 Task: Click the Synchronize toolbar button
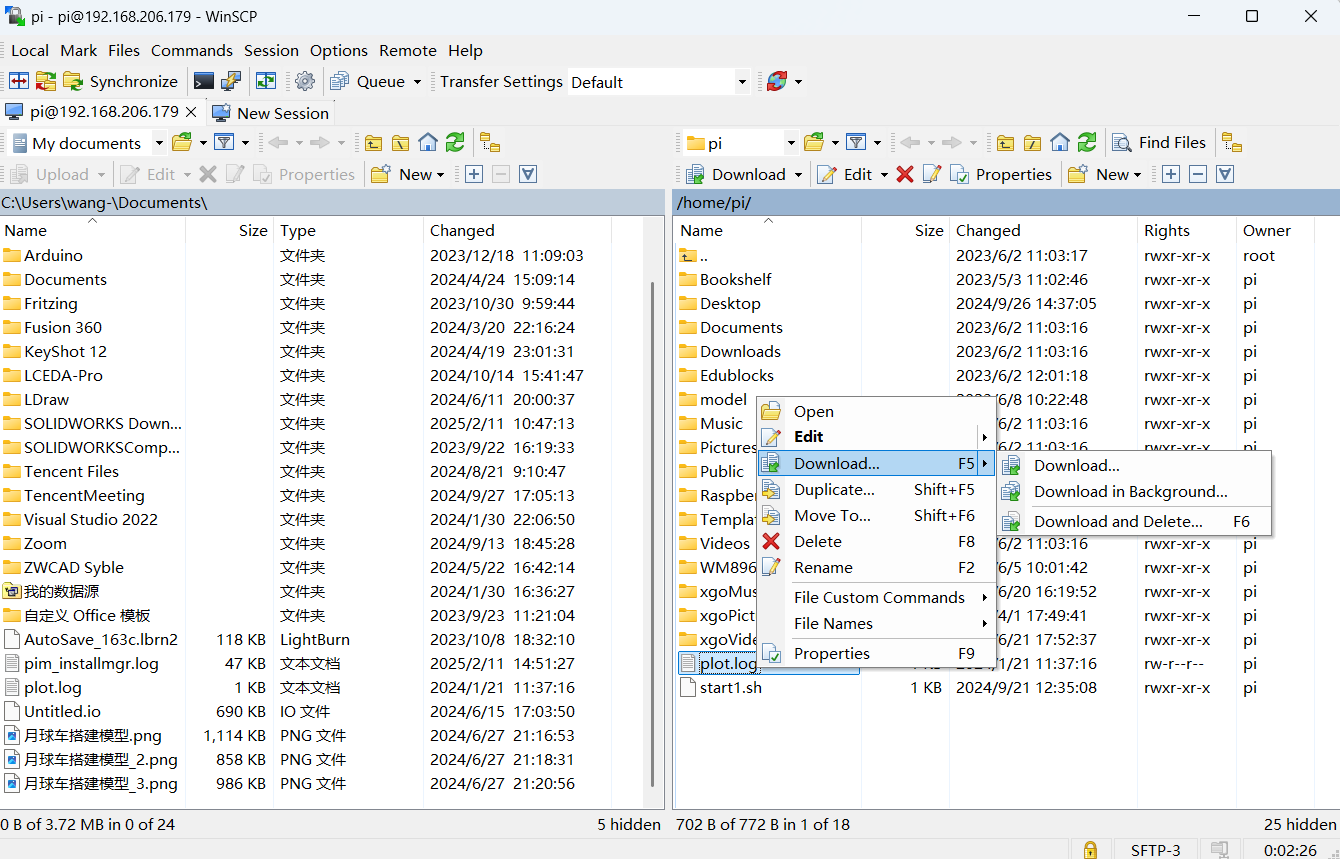121,82
